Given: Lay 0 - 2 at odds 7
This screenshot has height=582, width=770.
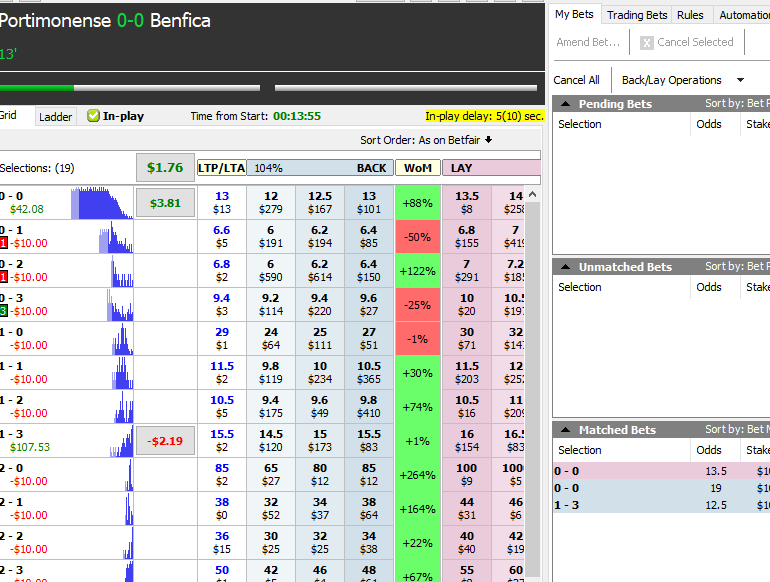Looking at the screenshot, I should [467, 271].
